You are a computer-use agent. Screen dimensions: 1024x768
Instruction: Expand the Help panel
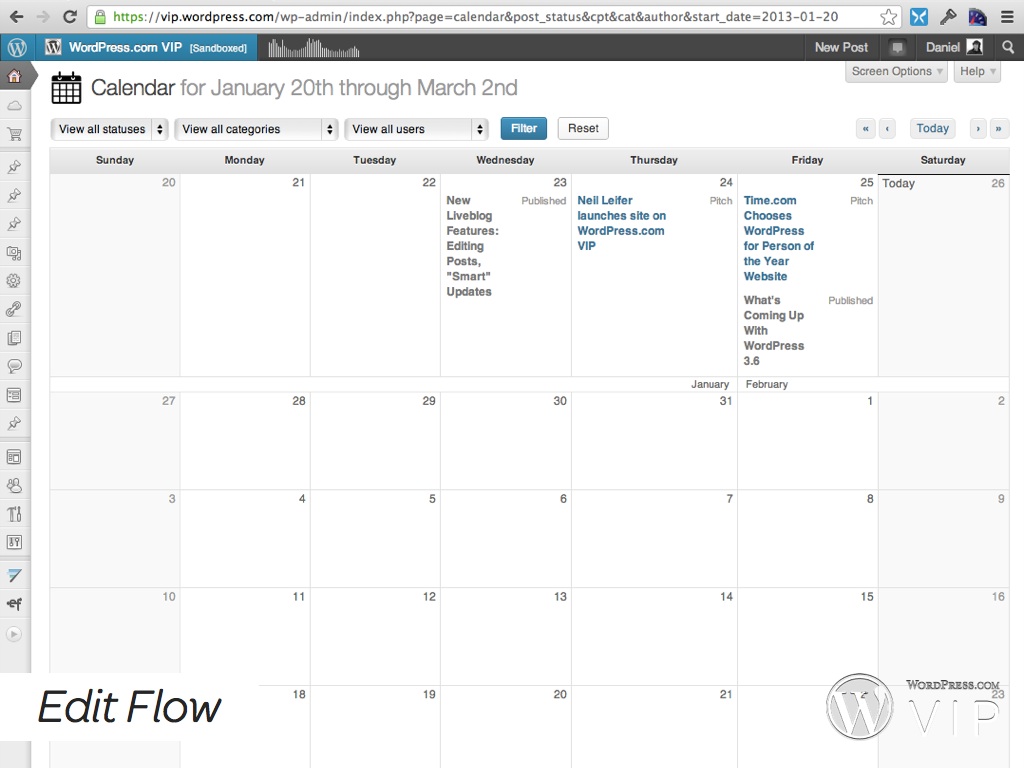coord(977,71)
